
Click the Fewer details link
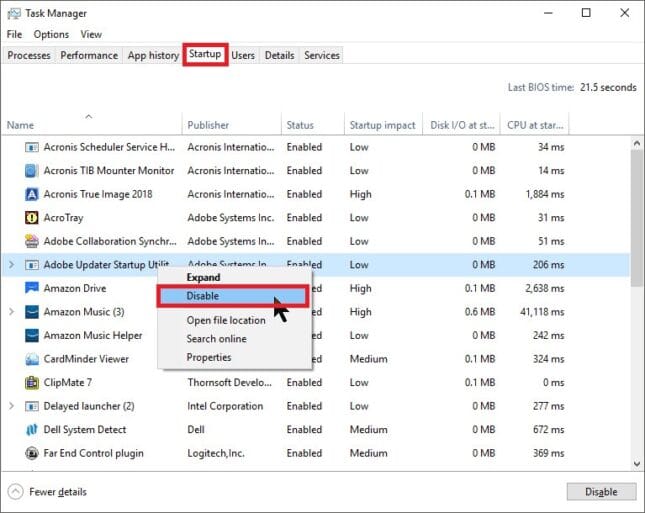58,492
